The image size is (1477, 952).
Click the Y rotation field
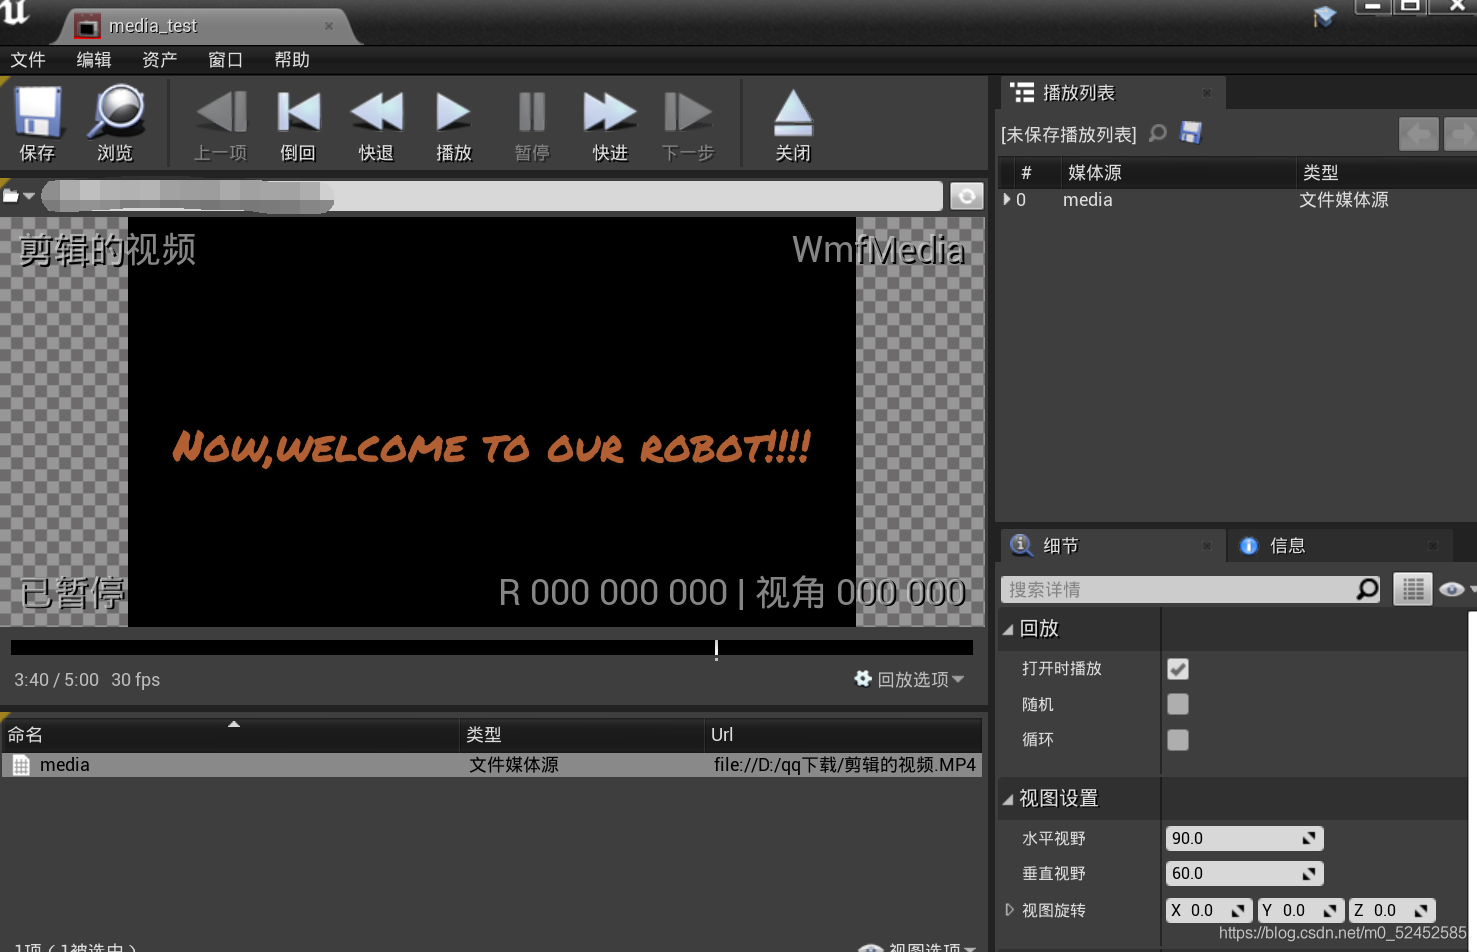1300,910
